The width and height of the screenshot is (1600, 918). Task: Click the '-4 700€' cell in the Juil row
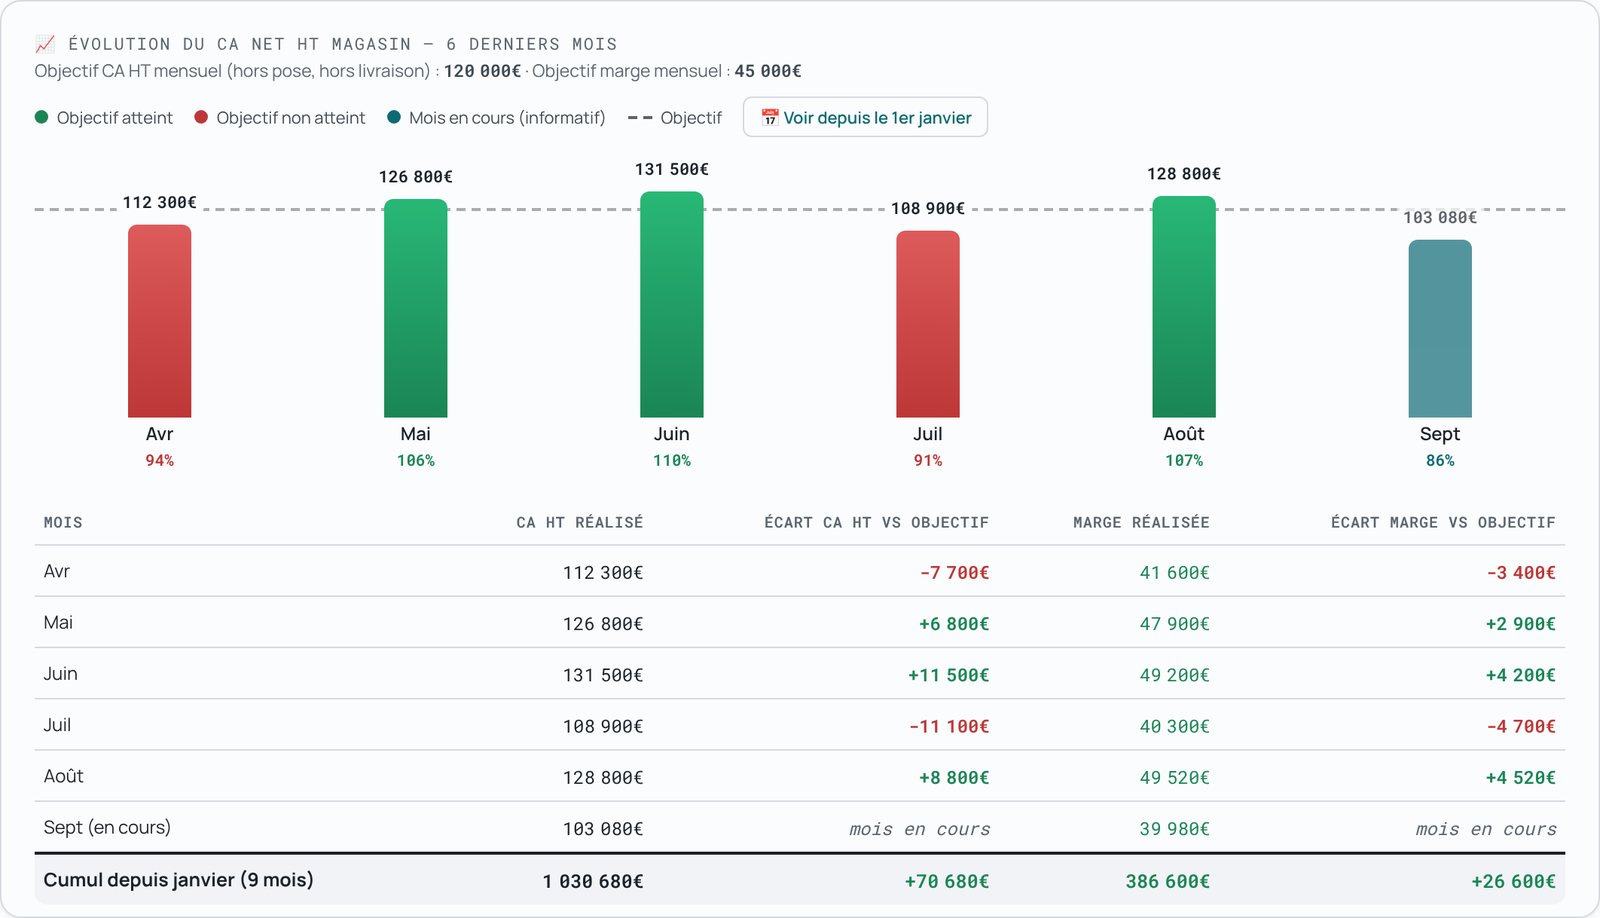coord(1521,727)
